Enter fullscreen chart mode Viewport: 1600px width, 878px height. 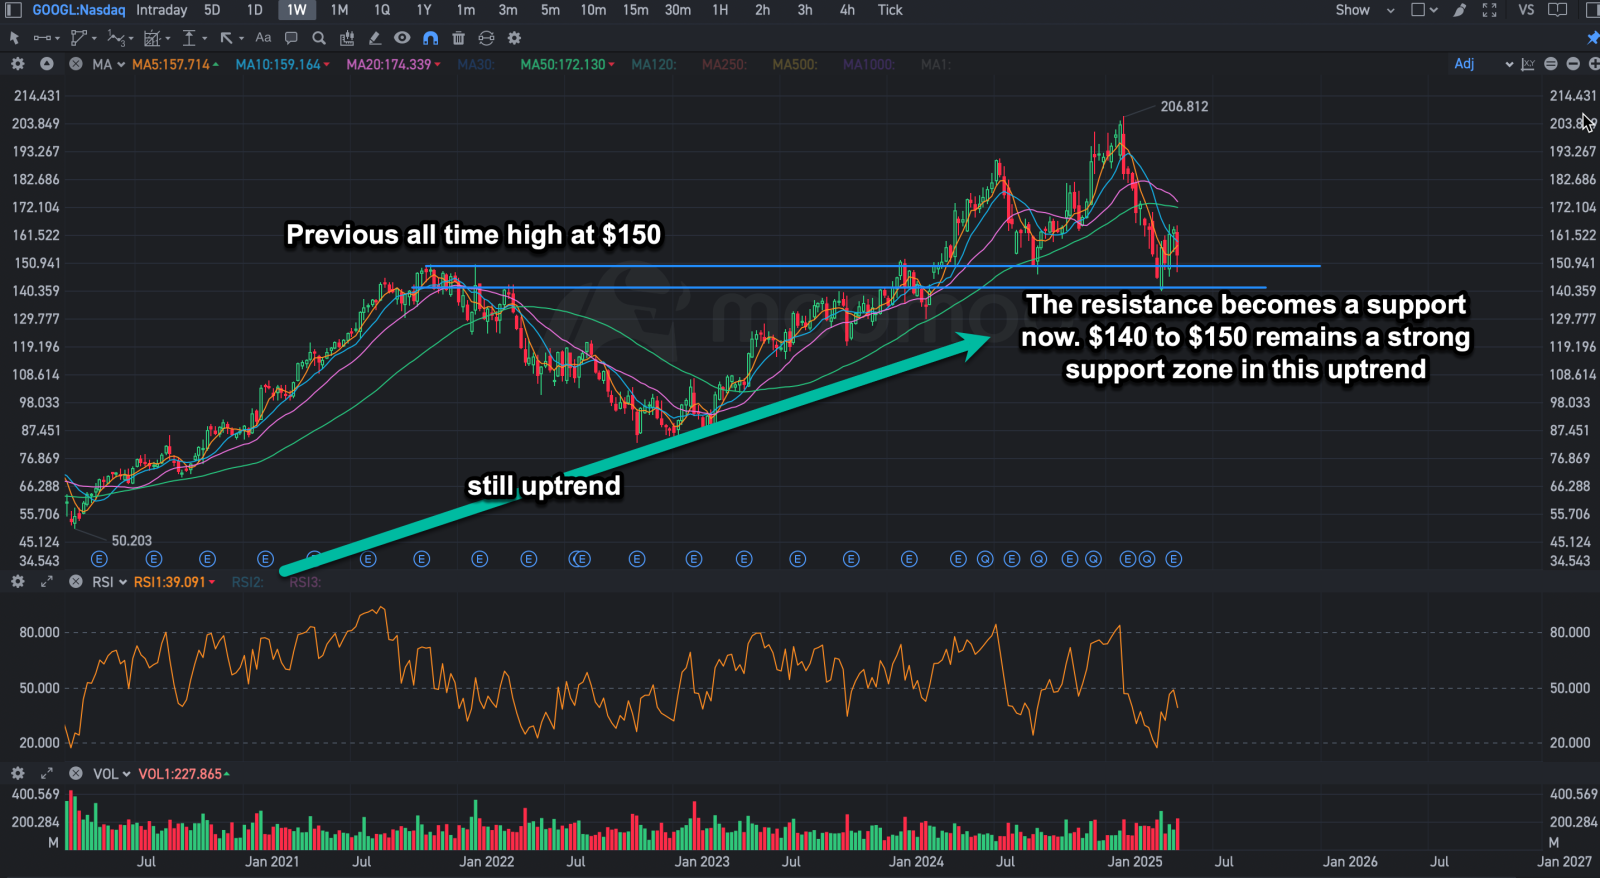pos(1489,10)
